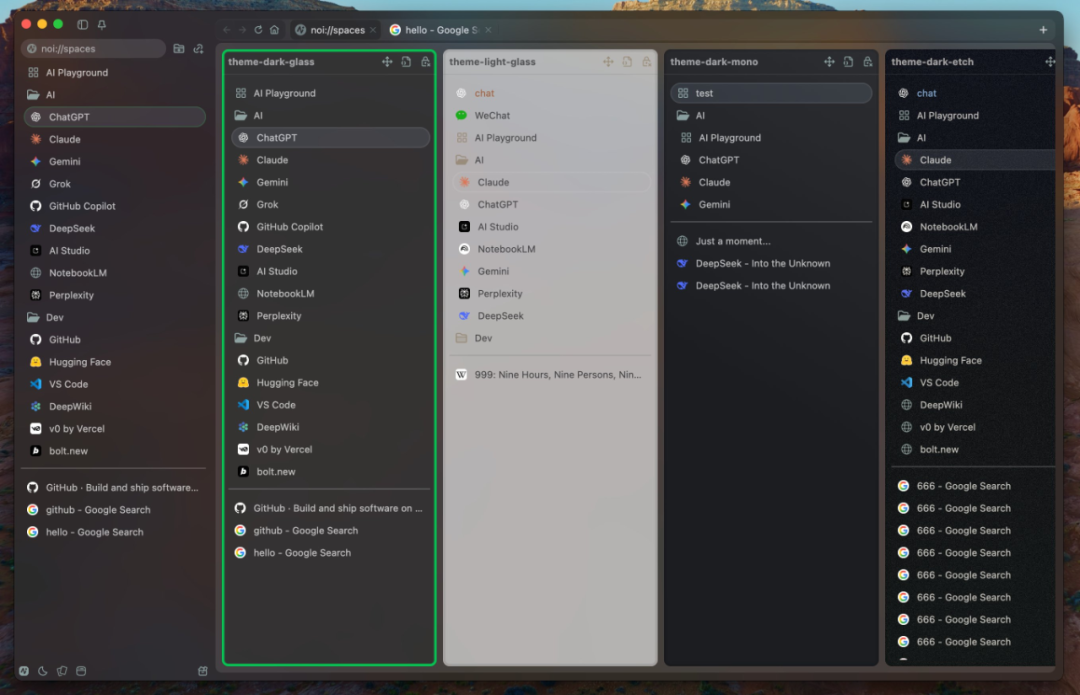
Task: Reload the current page
Action: tap(258, 30)
